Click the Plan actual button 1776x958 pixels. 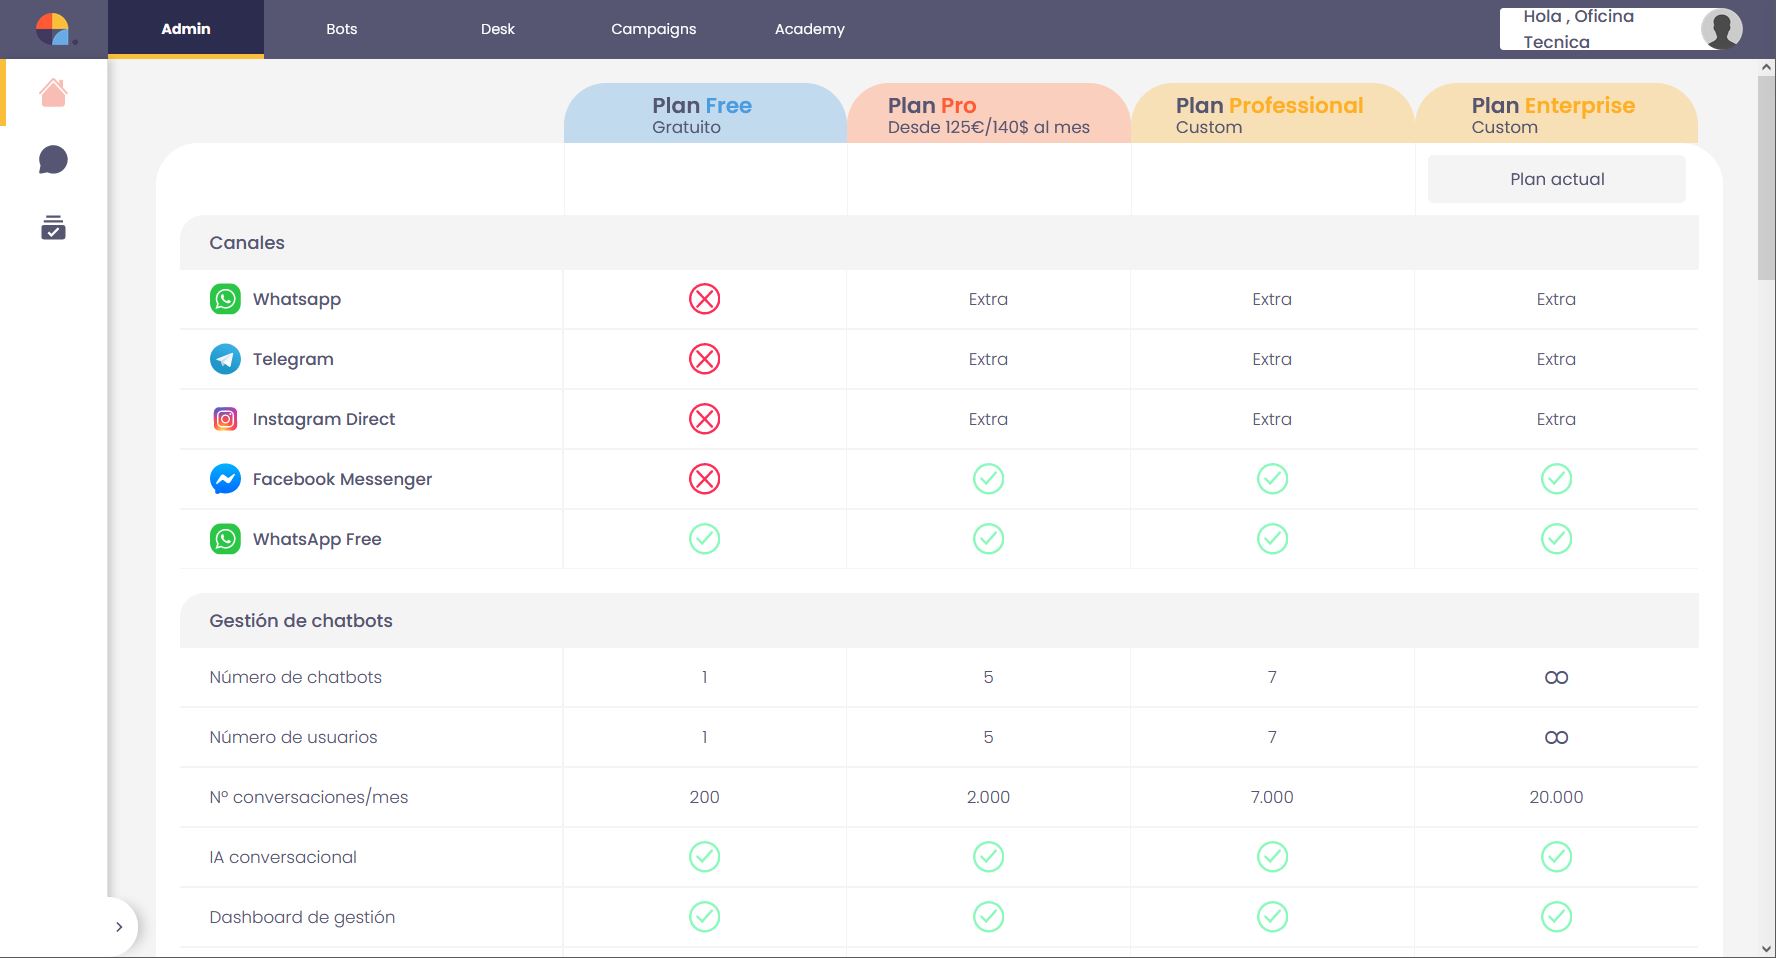(x=1556, y=179)
